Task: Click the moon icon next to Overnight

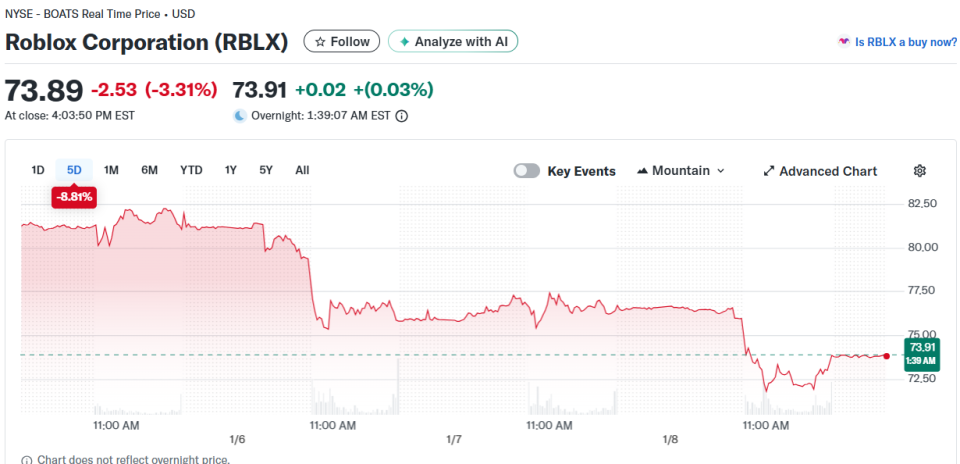Action: [x=239, y=116]
